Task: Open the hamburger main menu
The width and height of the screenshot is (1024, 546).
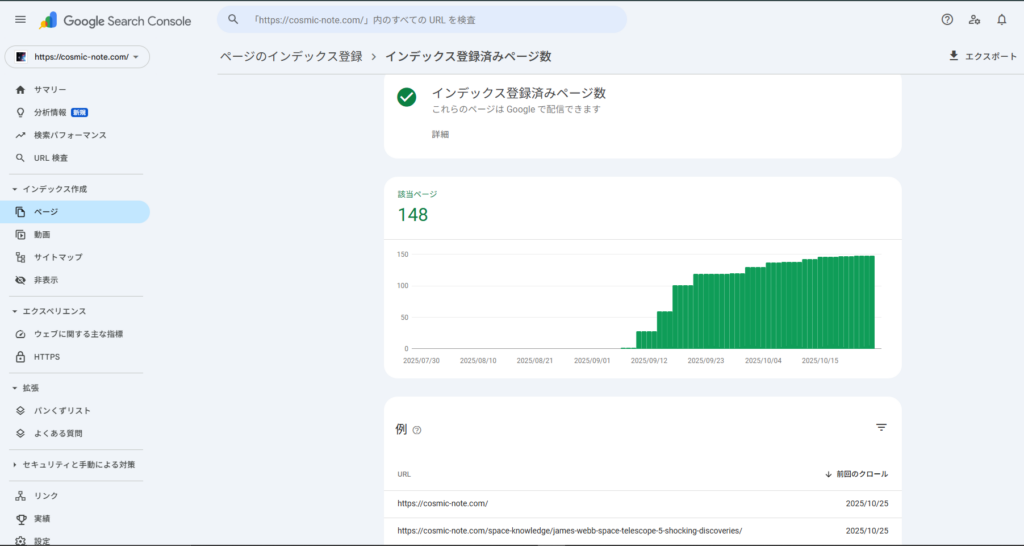Action: [20, 20]
